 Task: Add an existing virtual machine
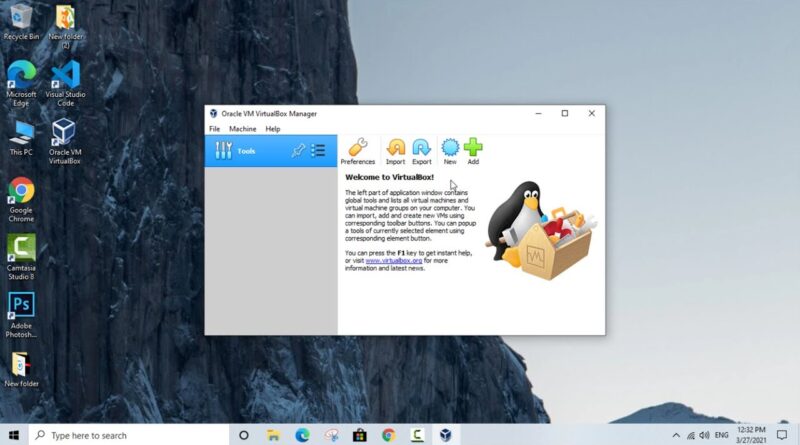pyautogui.click(x=473, y=151)
